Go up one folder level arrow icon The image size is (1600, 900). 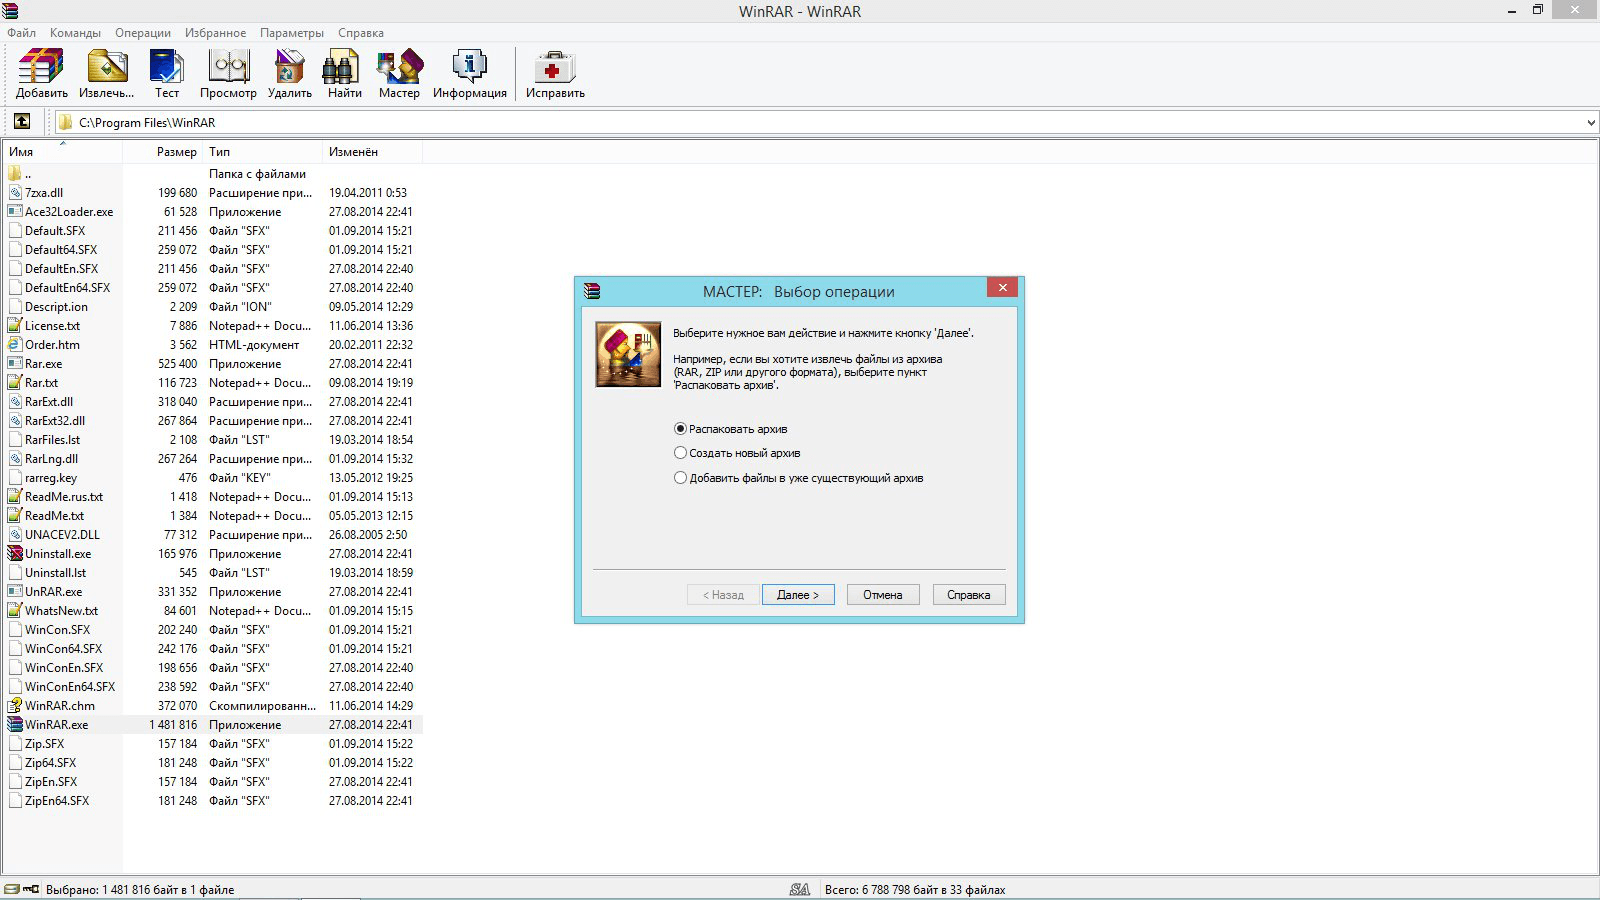(21, 122)
